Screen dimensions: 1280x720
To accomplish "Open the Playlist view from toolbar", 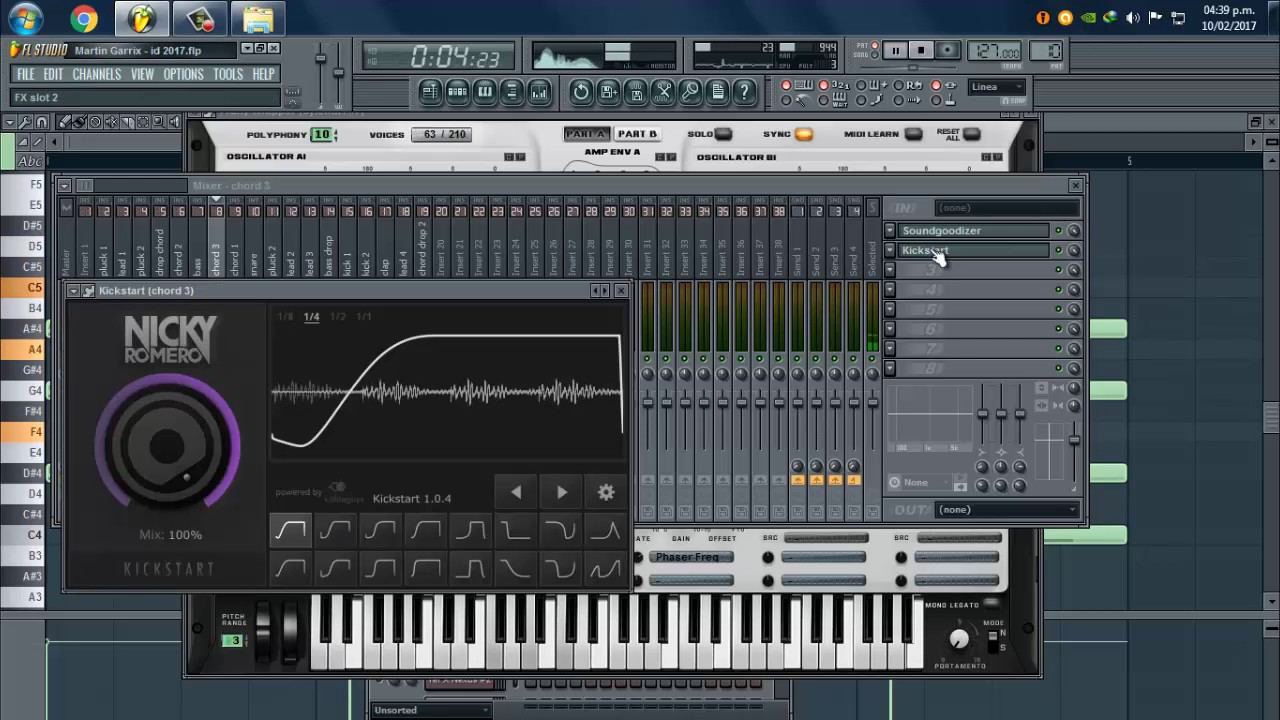I will 430,92.
